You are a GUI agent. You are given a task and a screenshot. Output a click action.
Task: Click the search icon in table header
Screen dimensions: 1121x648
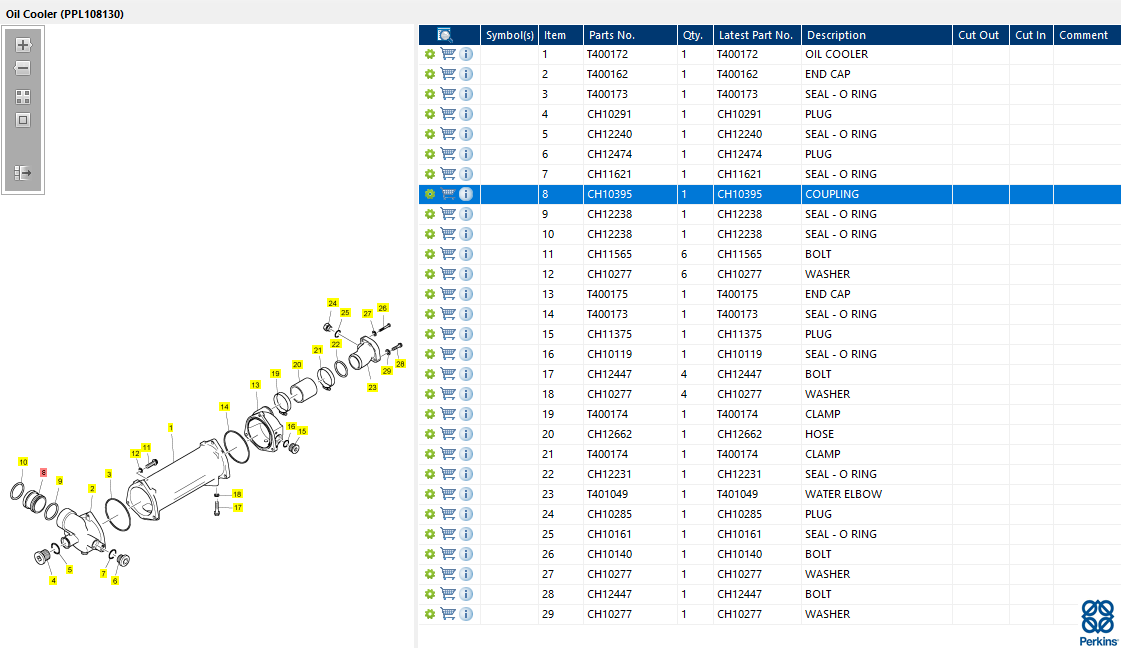click(x=445, y=35)
